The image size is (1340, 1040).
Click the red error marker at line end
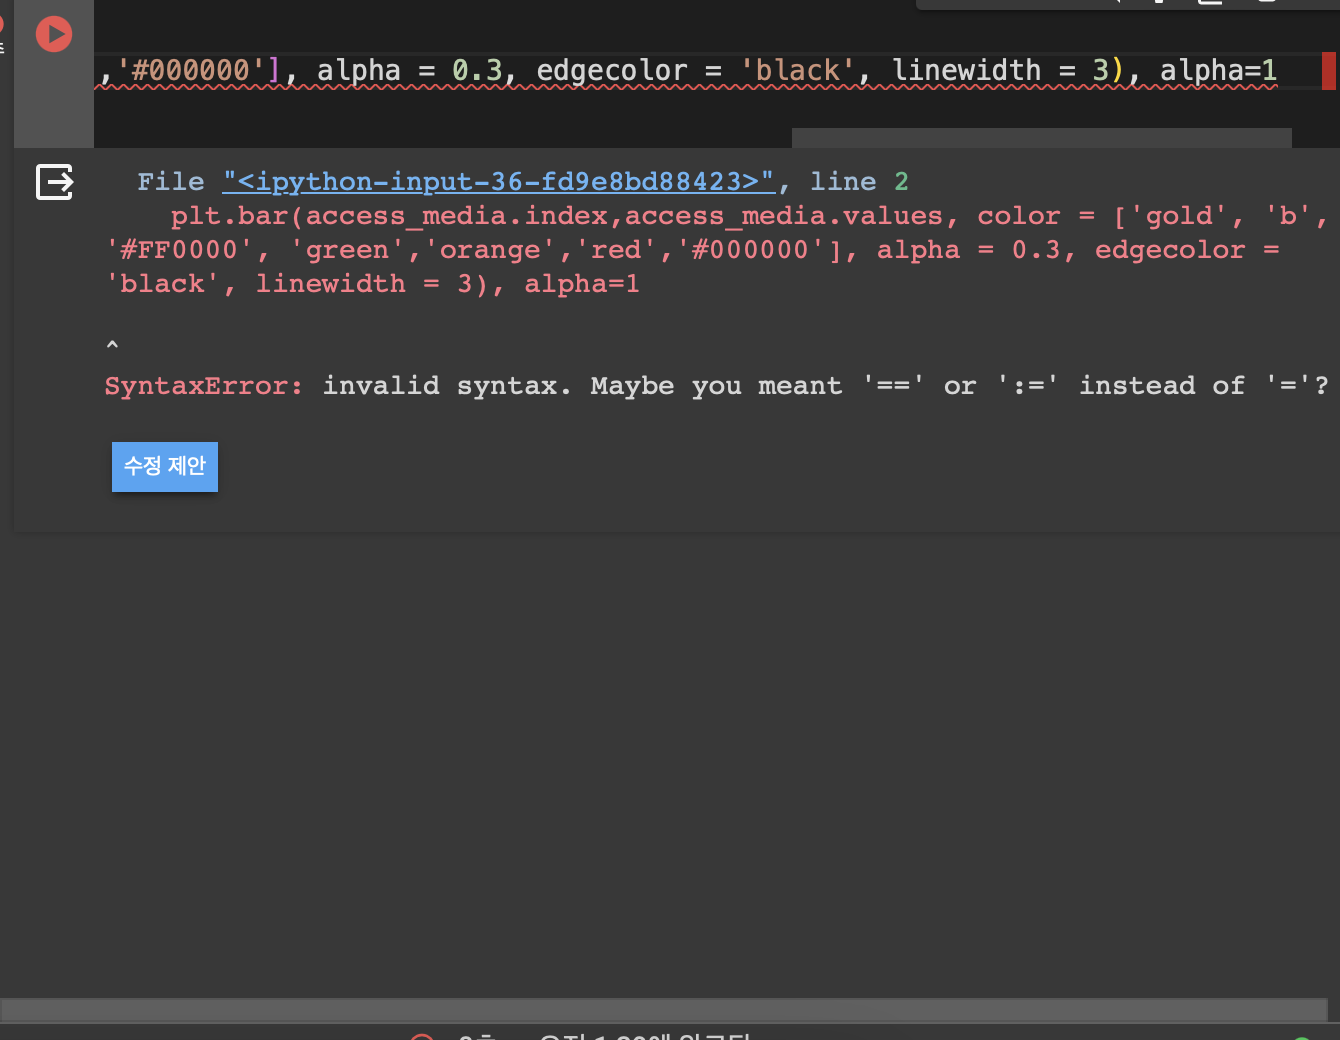tap(1328, 71)
